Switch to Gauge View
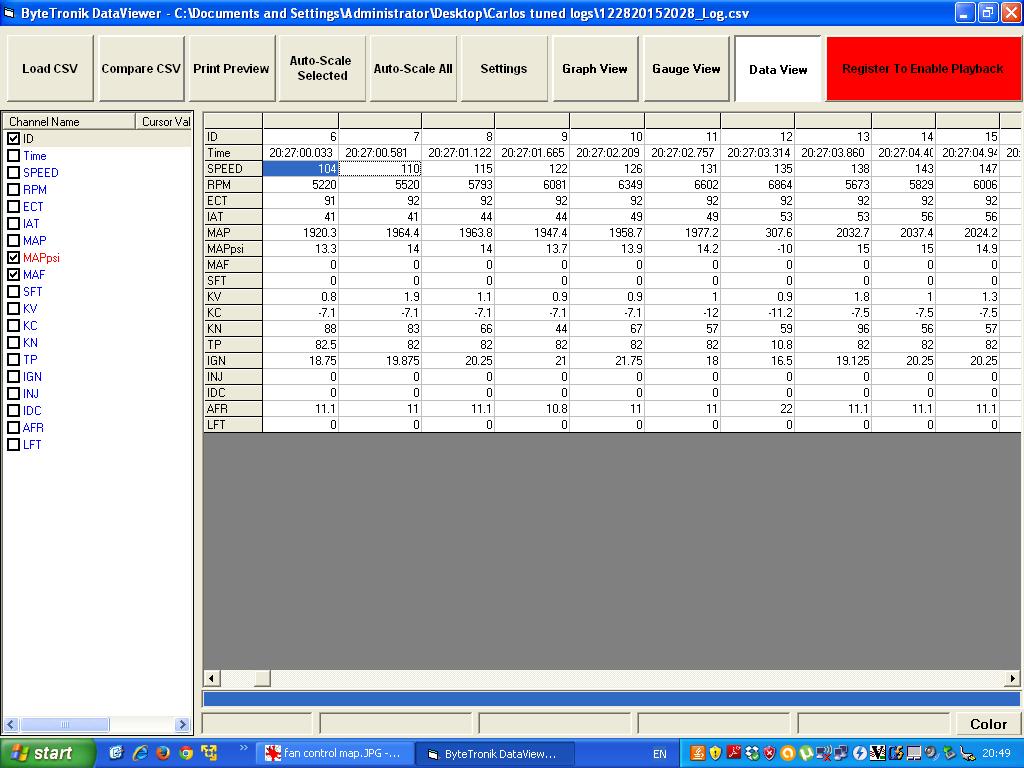Screen dimensions: 1024x768 [686, 69]
